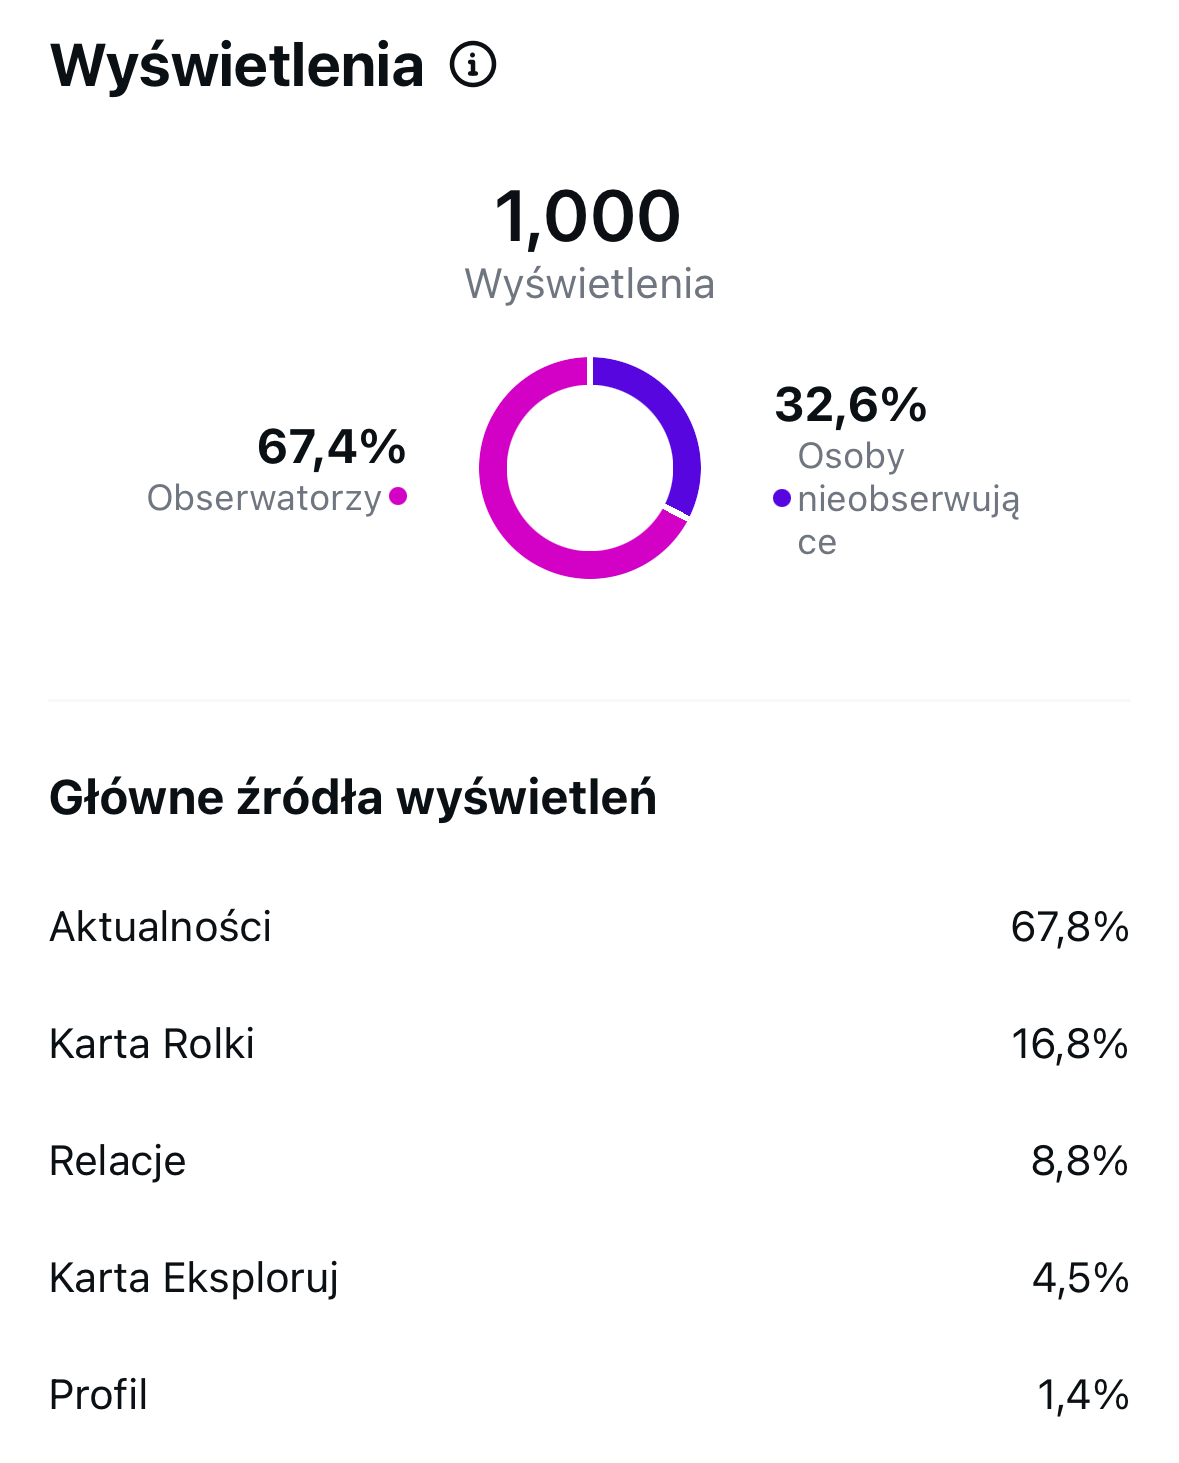Click the pink Obserwatorzy legend dot
The height and width of the screenshot is (1463, 1179).
pos(398,496)
